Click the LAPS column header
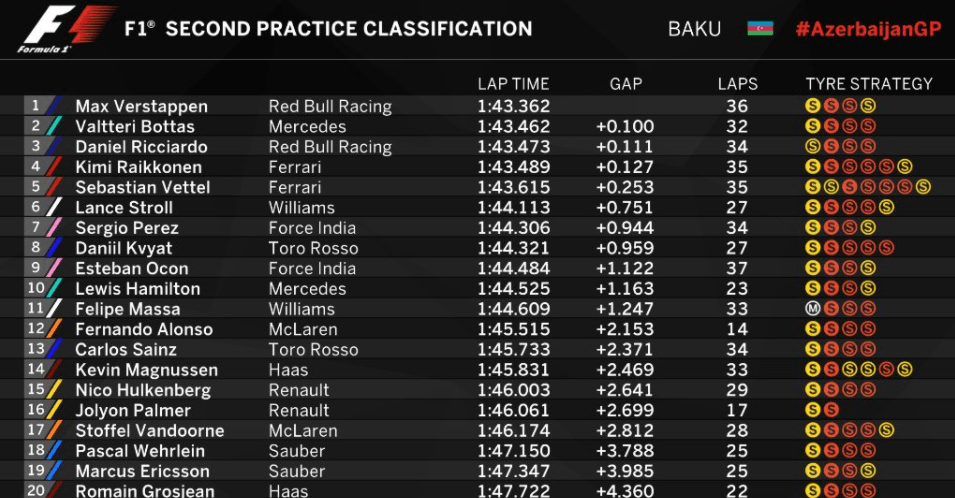This screenshot has height=498, width=955. pyautogui.click(x=738, y=84)
